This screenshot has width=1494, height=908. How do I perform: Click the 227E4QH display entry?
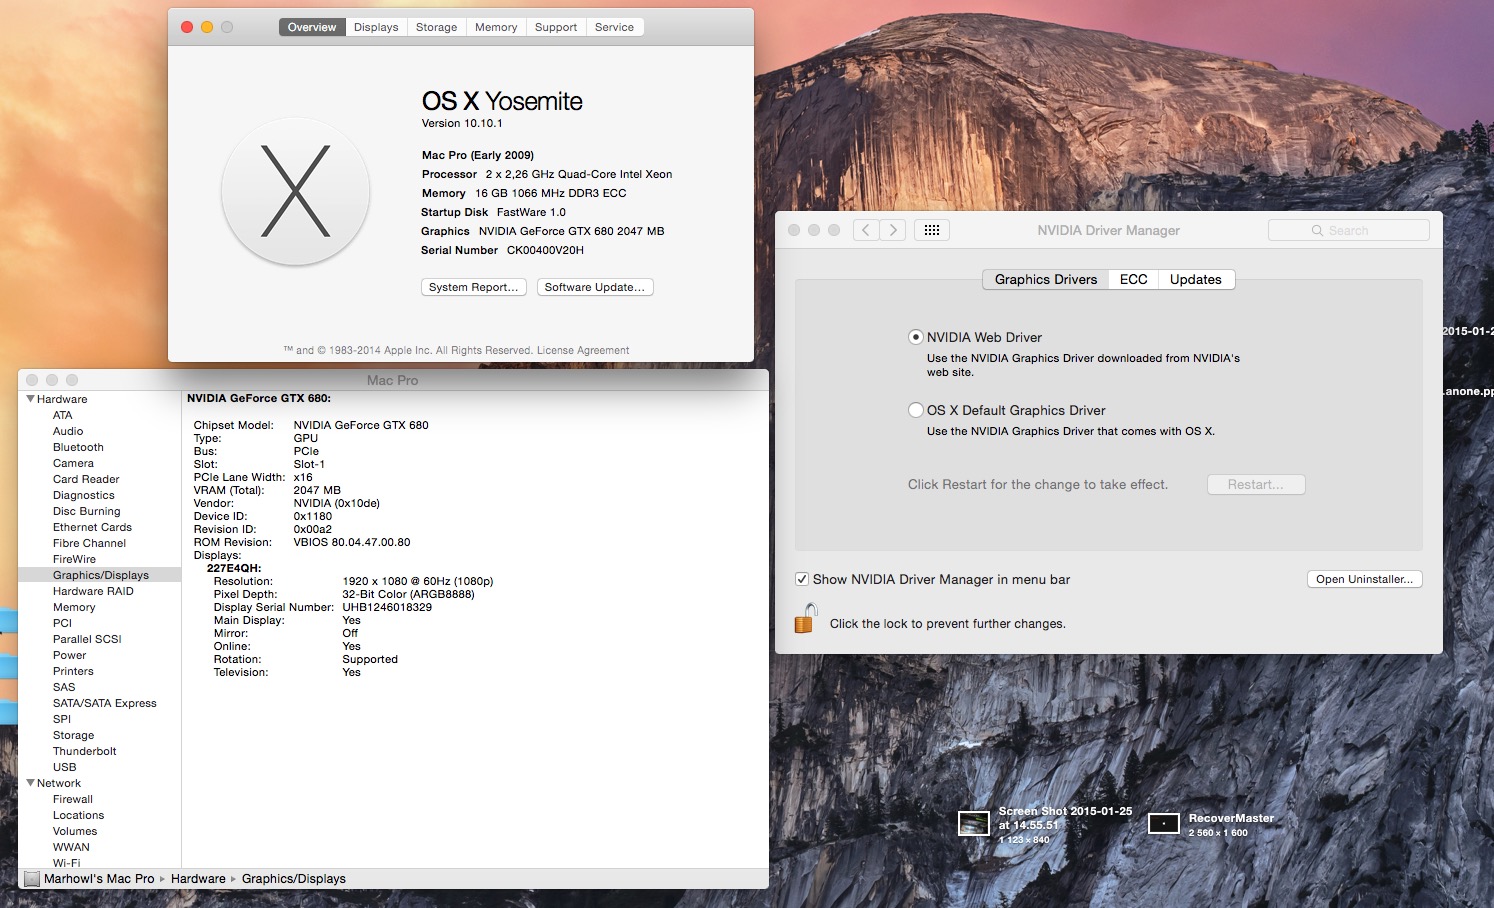(x=234, y=568)
